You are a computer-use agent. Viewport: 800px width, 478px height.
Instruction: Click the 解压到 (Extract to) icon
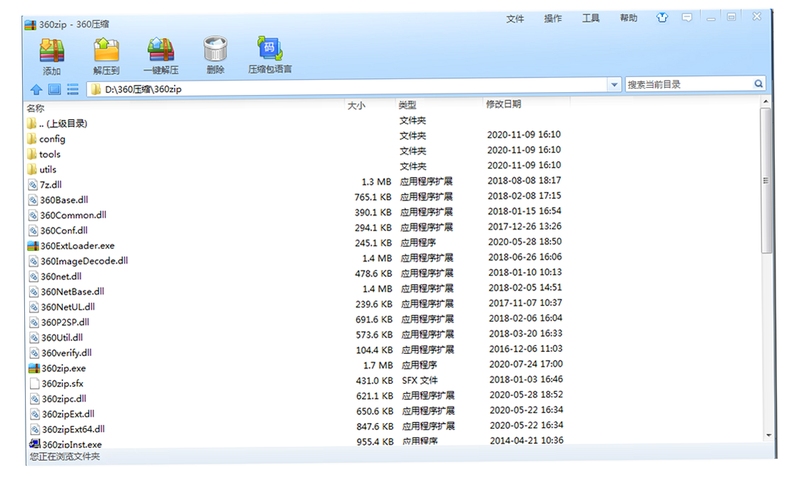(106, 50)
